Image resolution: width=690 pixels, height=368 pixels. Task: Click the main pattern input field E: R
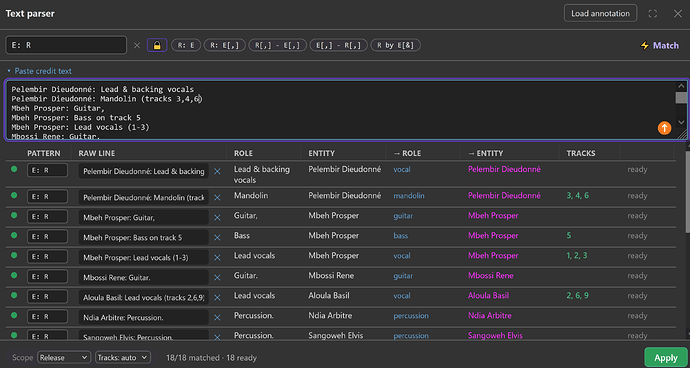point(66,45)
